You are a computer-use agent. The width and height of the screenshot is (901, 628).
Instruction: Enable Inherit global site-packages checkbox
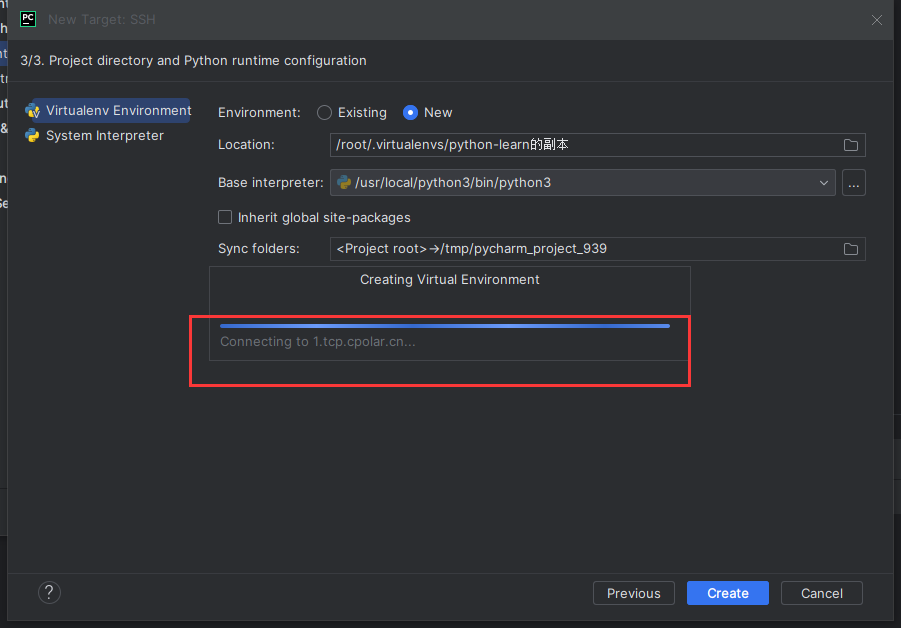(225, 217)
